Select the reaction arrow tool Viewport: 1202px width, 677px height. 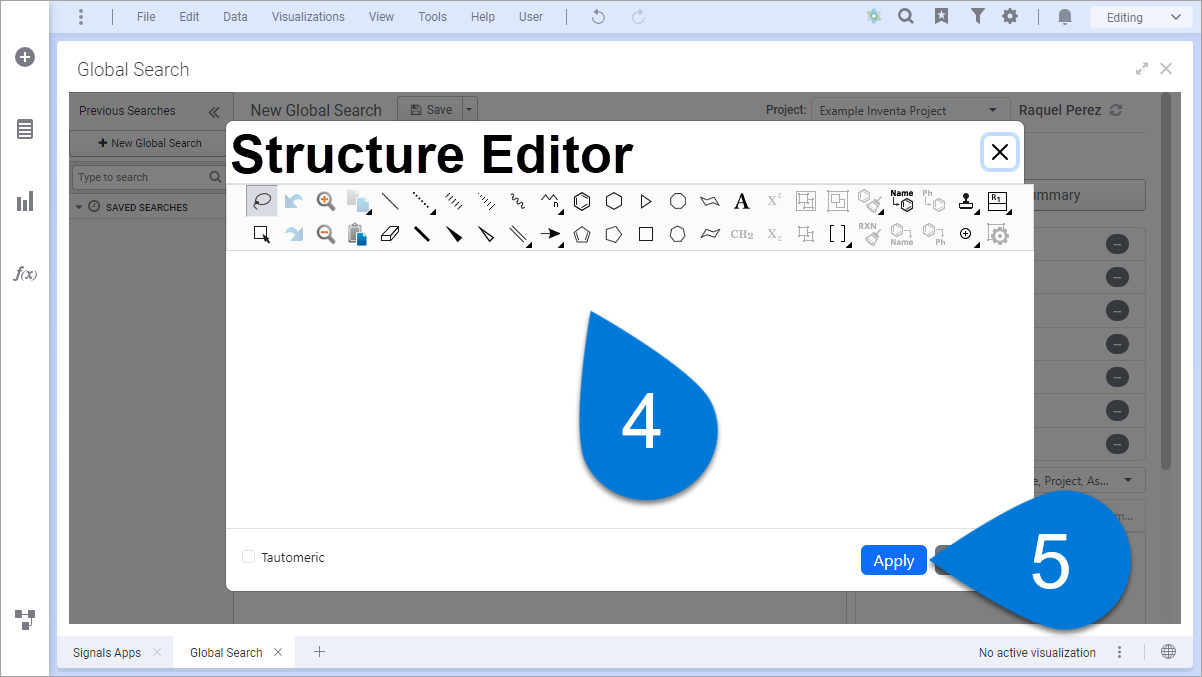pos(550,234)
